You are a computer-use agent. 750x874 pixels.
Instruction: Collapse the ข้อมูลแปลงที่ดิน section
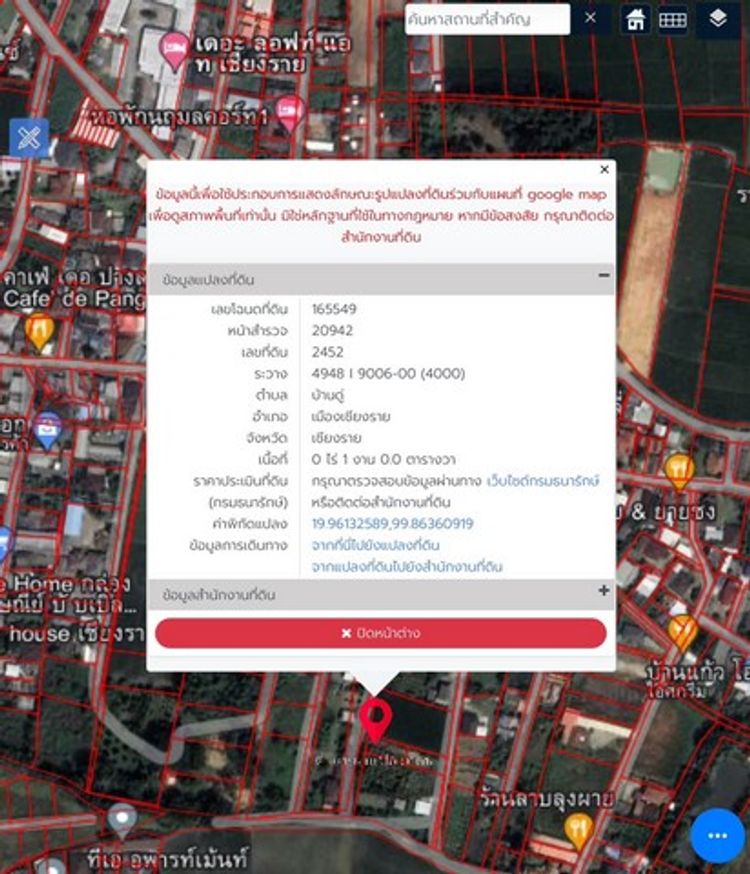pyautogui.click(x=603, y=275)
